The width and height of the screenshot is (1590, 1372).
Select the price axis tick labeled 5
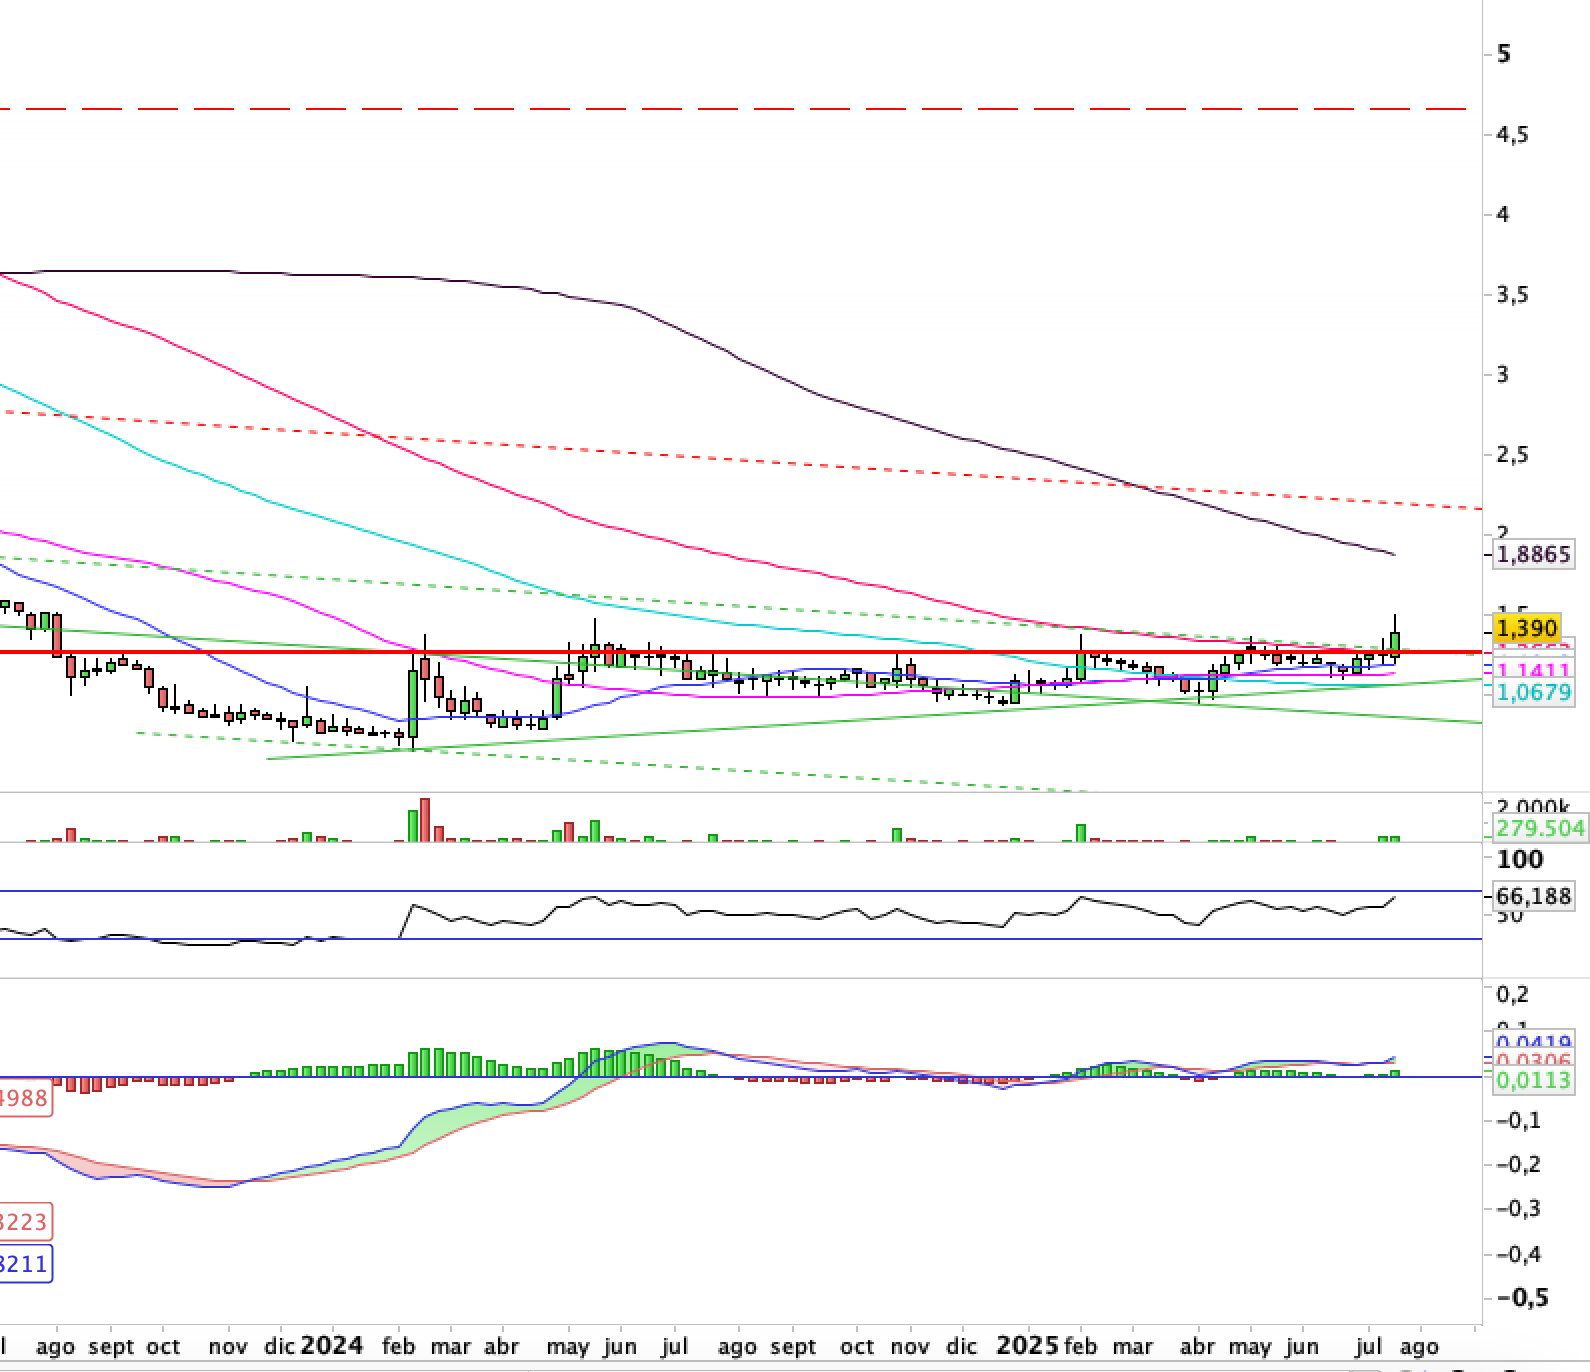(1504, 54)
